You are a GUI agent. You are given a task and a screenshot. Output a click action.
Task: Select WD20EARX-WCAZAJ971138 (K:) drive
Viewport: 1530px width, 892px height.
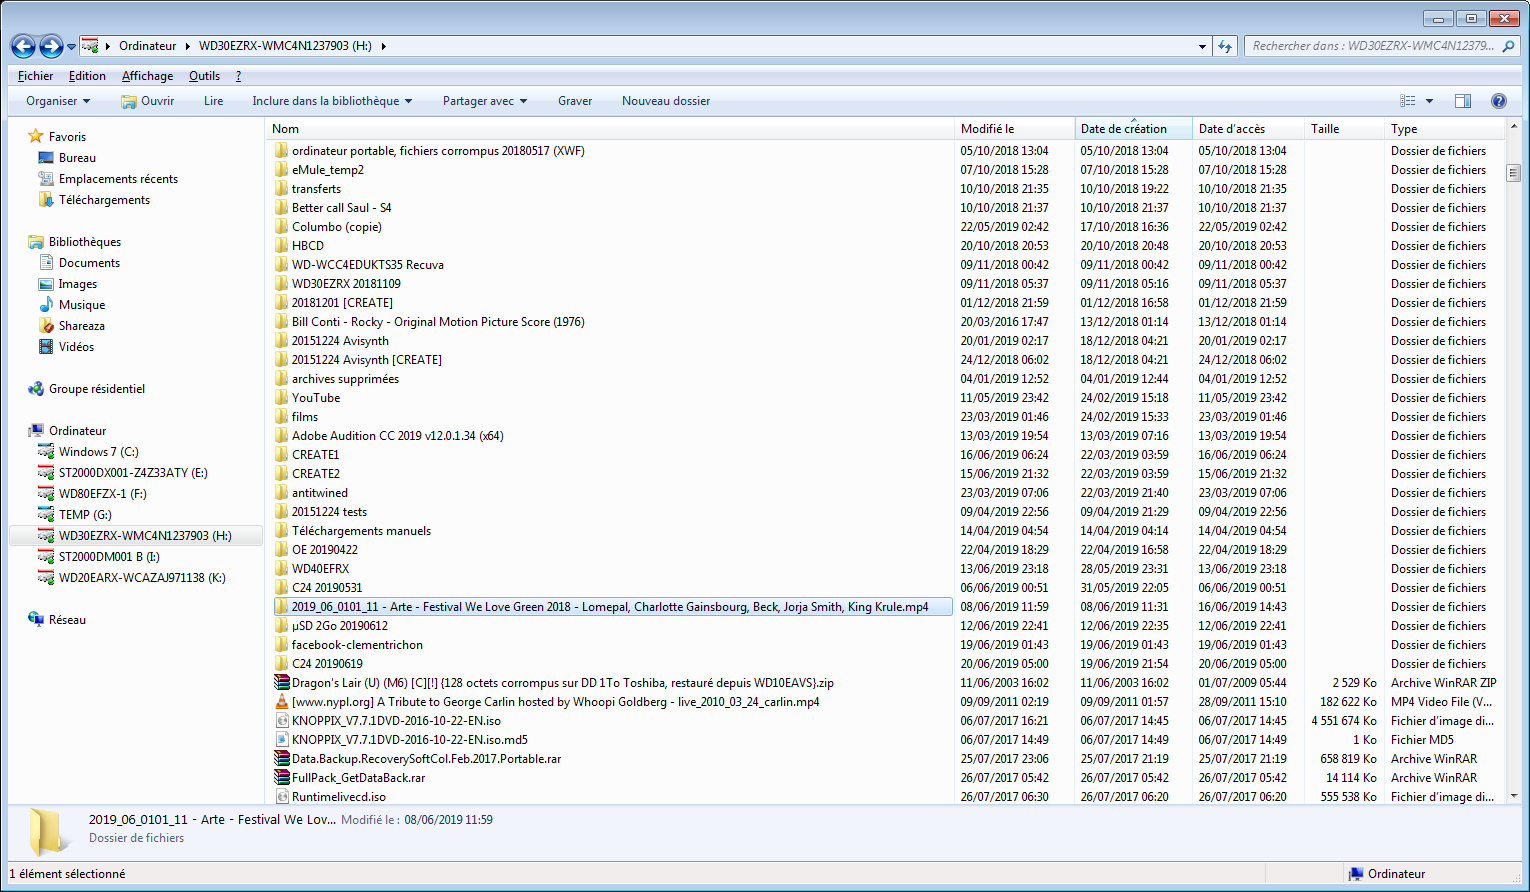click(x=142, y=578)
